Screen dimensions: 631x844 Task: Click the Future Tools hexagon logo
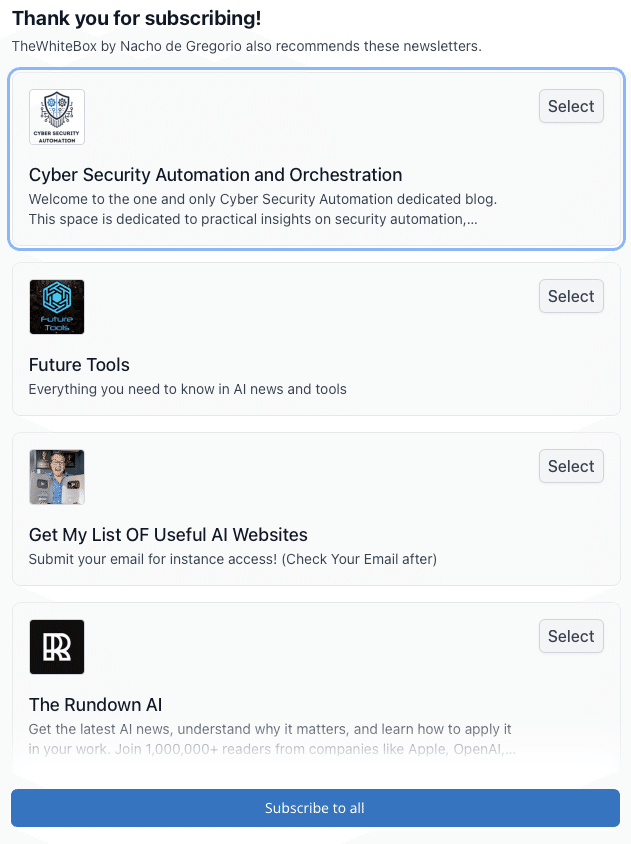tap(56, 306)
